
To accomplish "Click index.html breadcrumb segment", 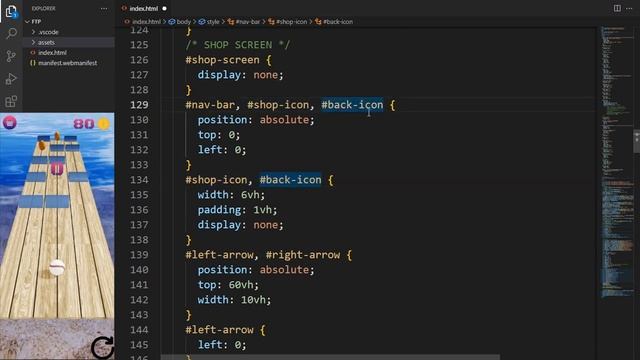I will pyautogui.click(x=146, y=22).
